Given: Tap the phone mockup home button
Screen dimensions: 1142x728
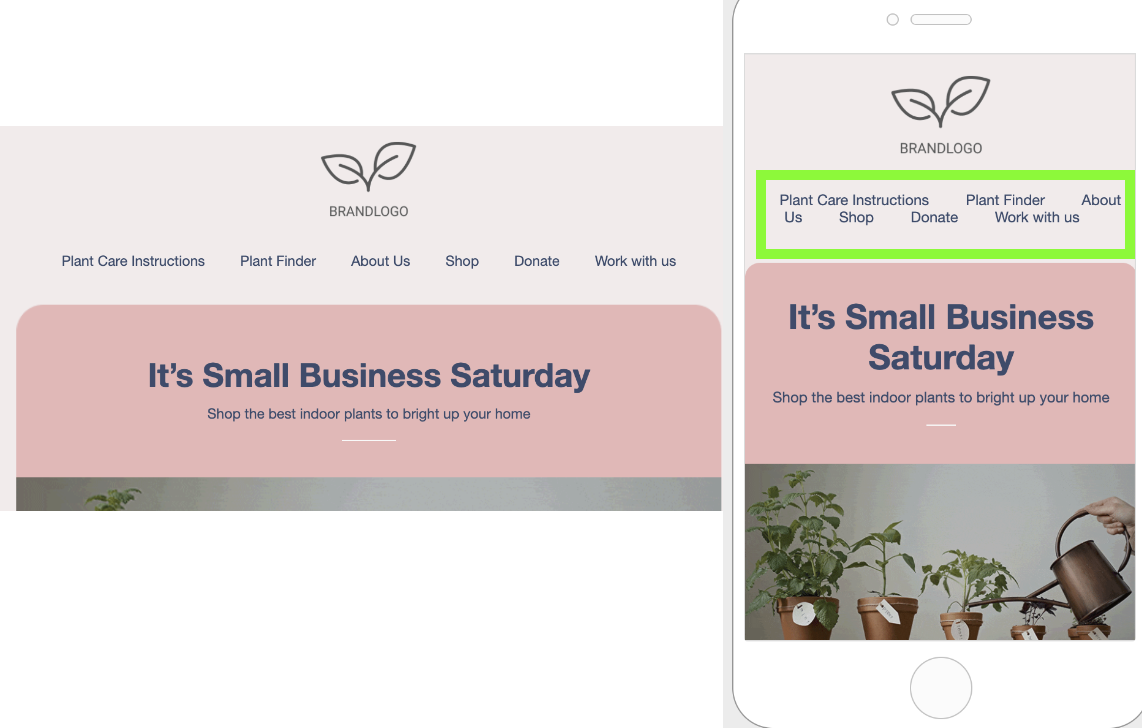Looking at the screenshot, I should point(941,688).
